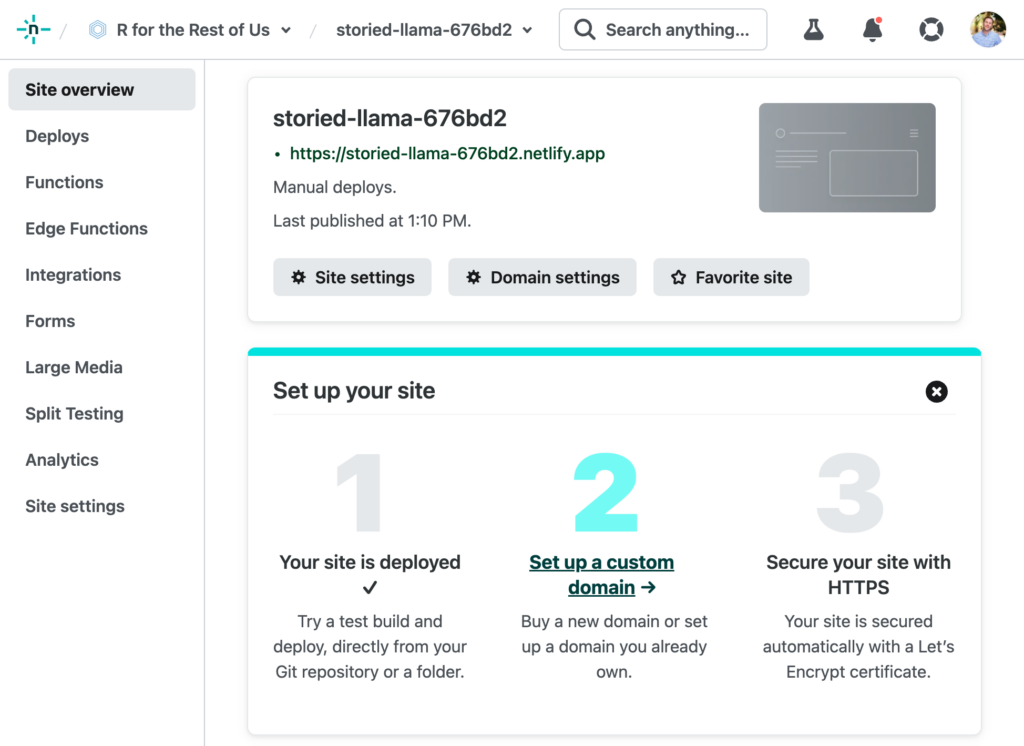Click the 'Manual deploys.' text
1024x746 pixels.
pos(334,187)
